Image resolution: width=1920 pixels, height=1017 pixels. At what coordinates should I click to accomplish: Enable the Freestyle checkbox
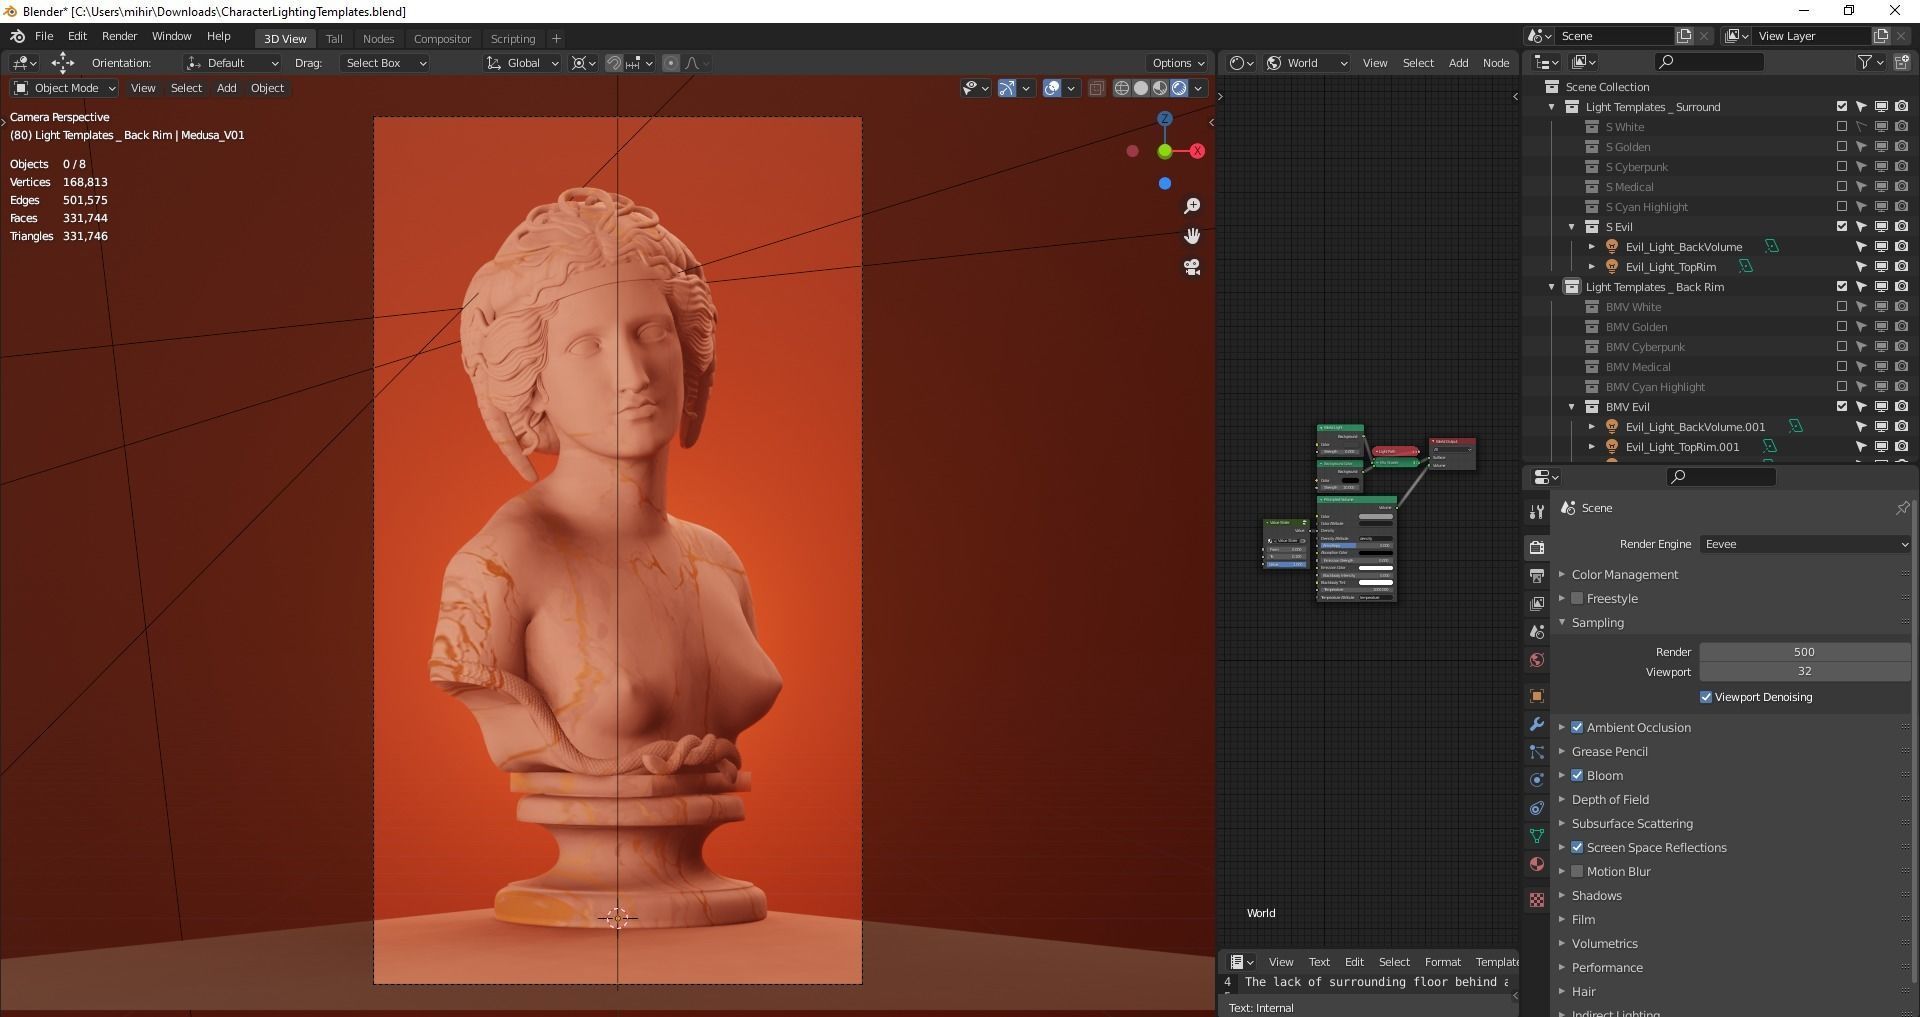click(x=1577, y=598)
